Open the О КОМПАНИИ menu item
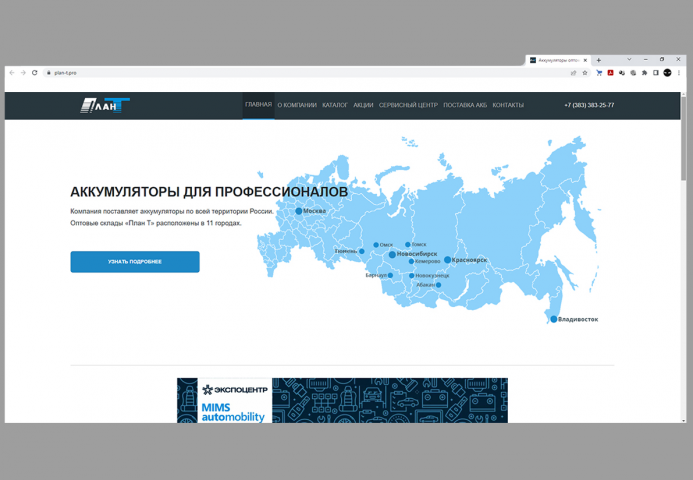 click(x=297, y=105)
